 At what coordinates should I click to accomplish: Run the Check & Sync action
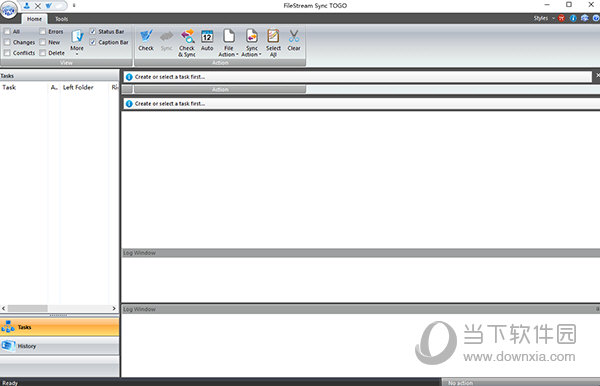coord(187,43)
